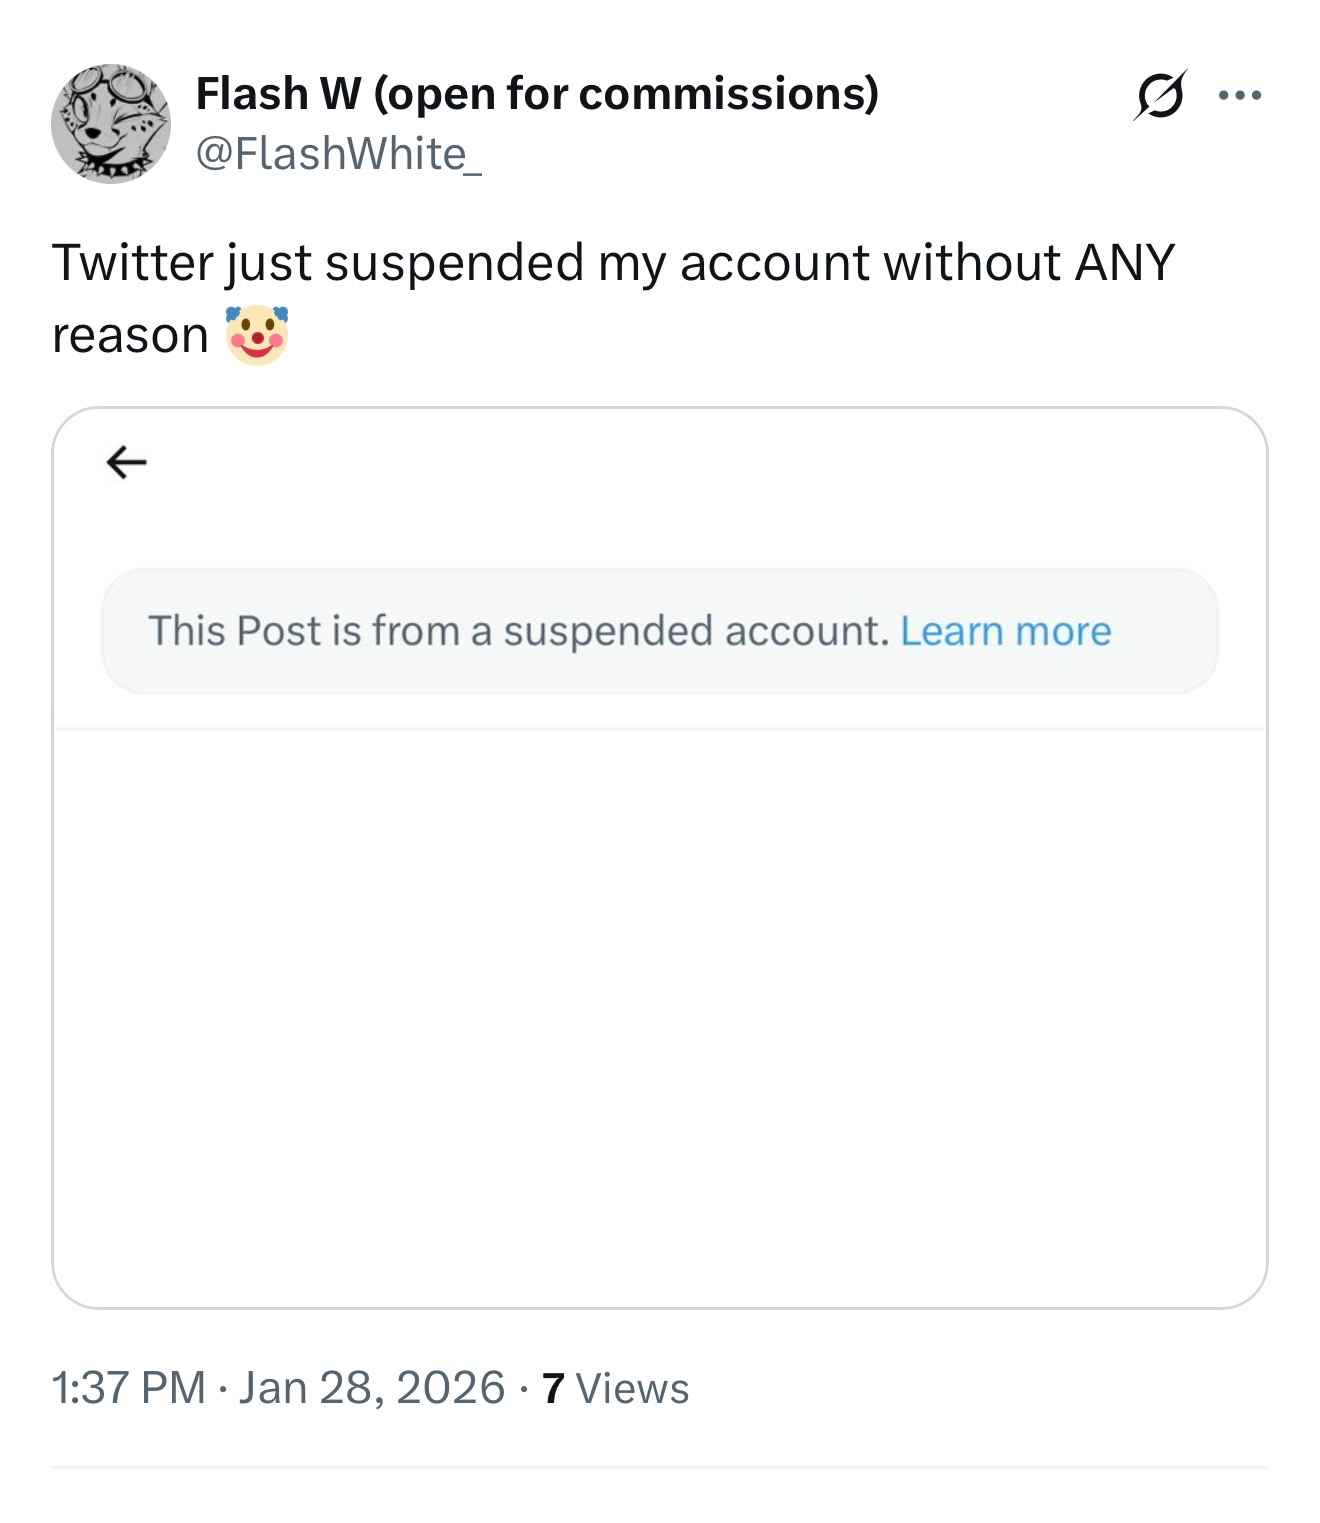Open the 1:37 PM timestamp

coord(128,1388)
